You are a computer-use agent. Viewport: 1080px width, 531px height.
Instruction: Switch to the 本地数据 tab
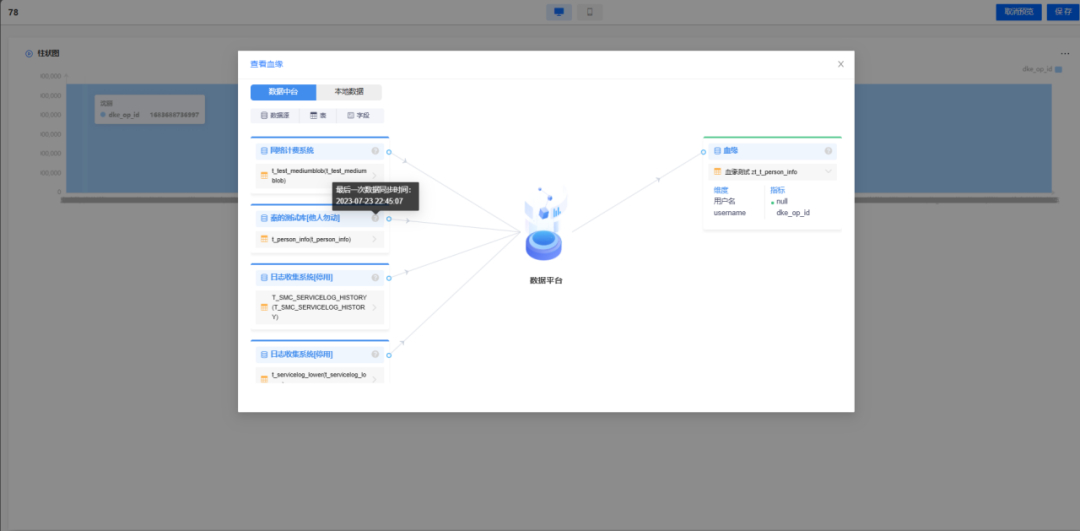coord(349,92)
